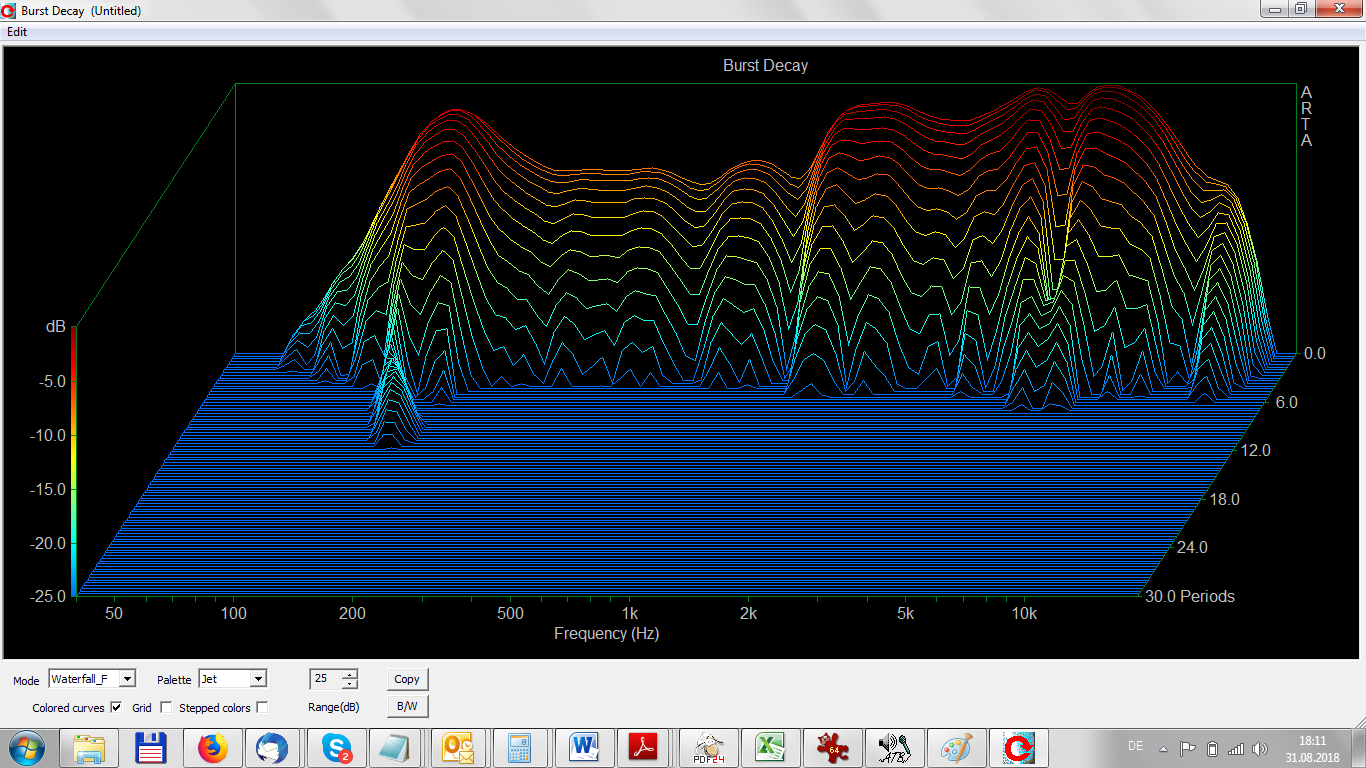Click the dB color scale bar
The height and width of the screenshot is (768, 1366).
coord(73,460)
